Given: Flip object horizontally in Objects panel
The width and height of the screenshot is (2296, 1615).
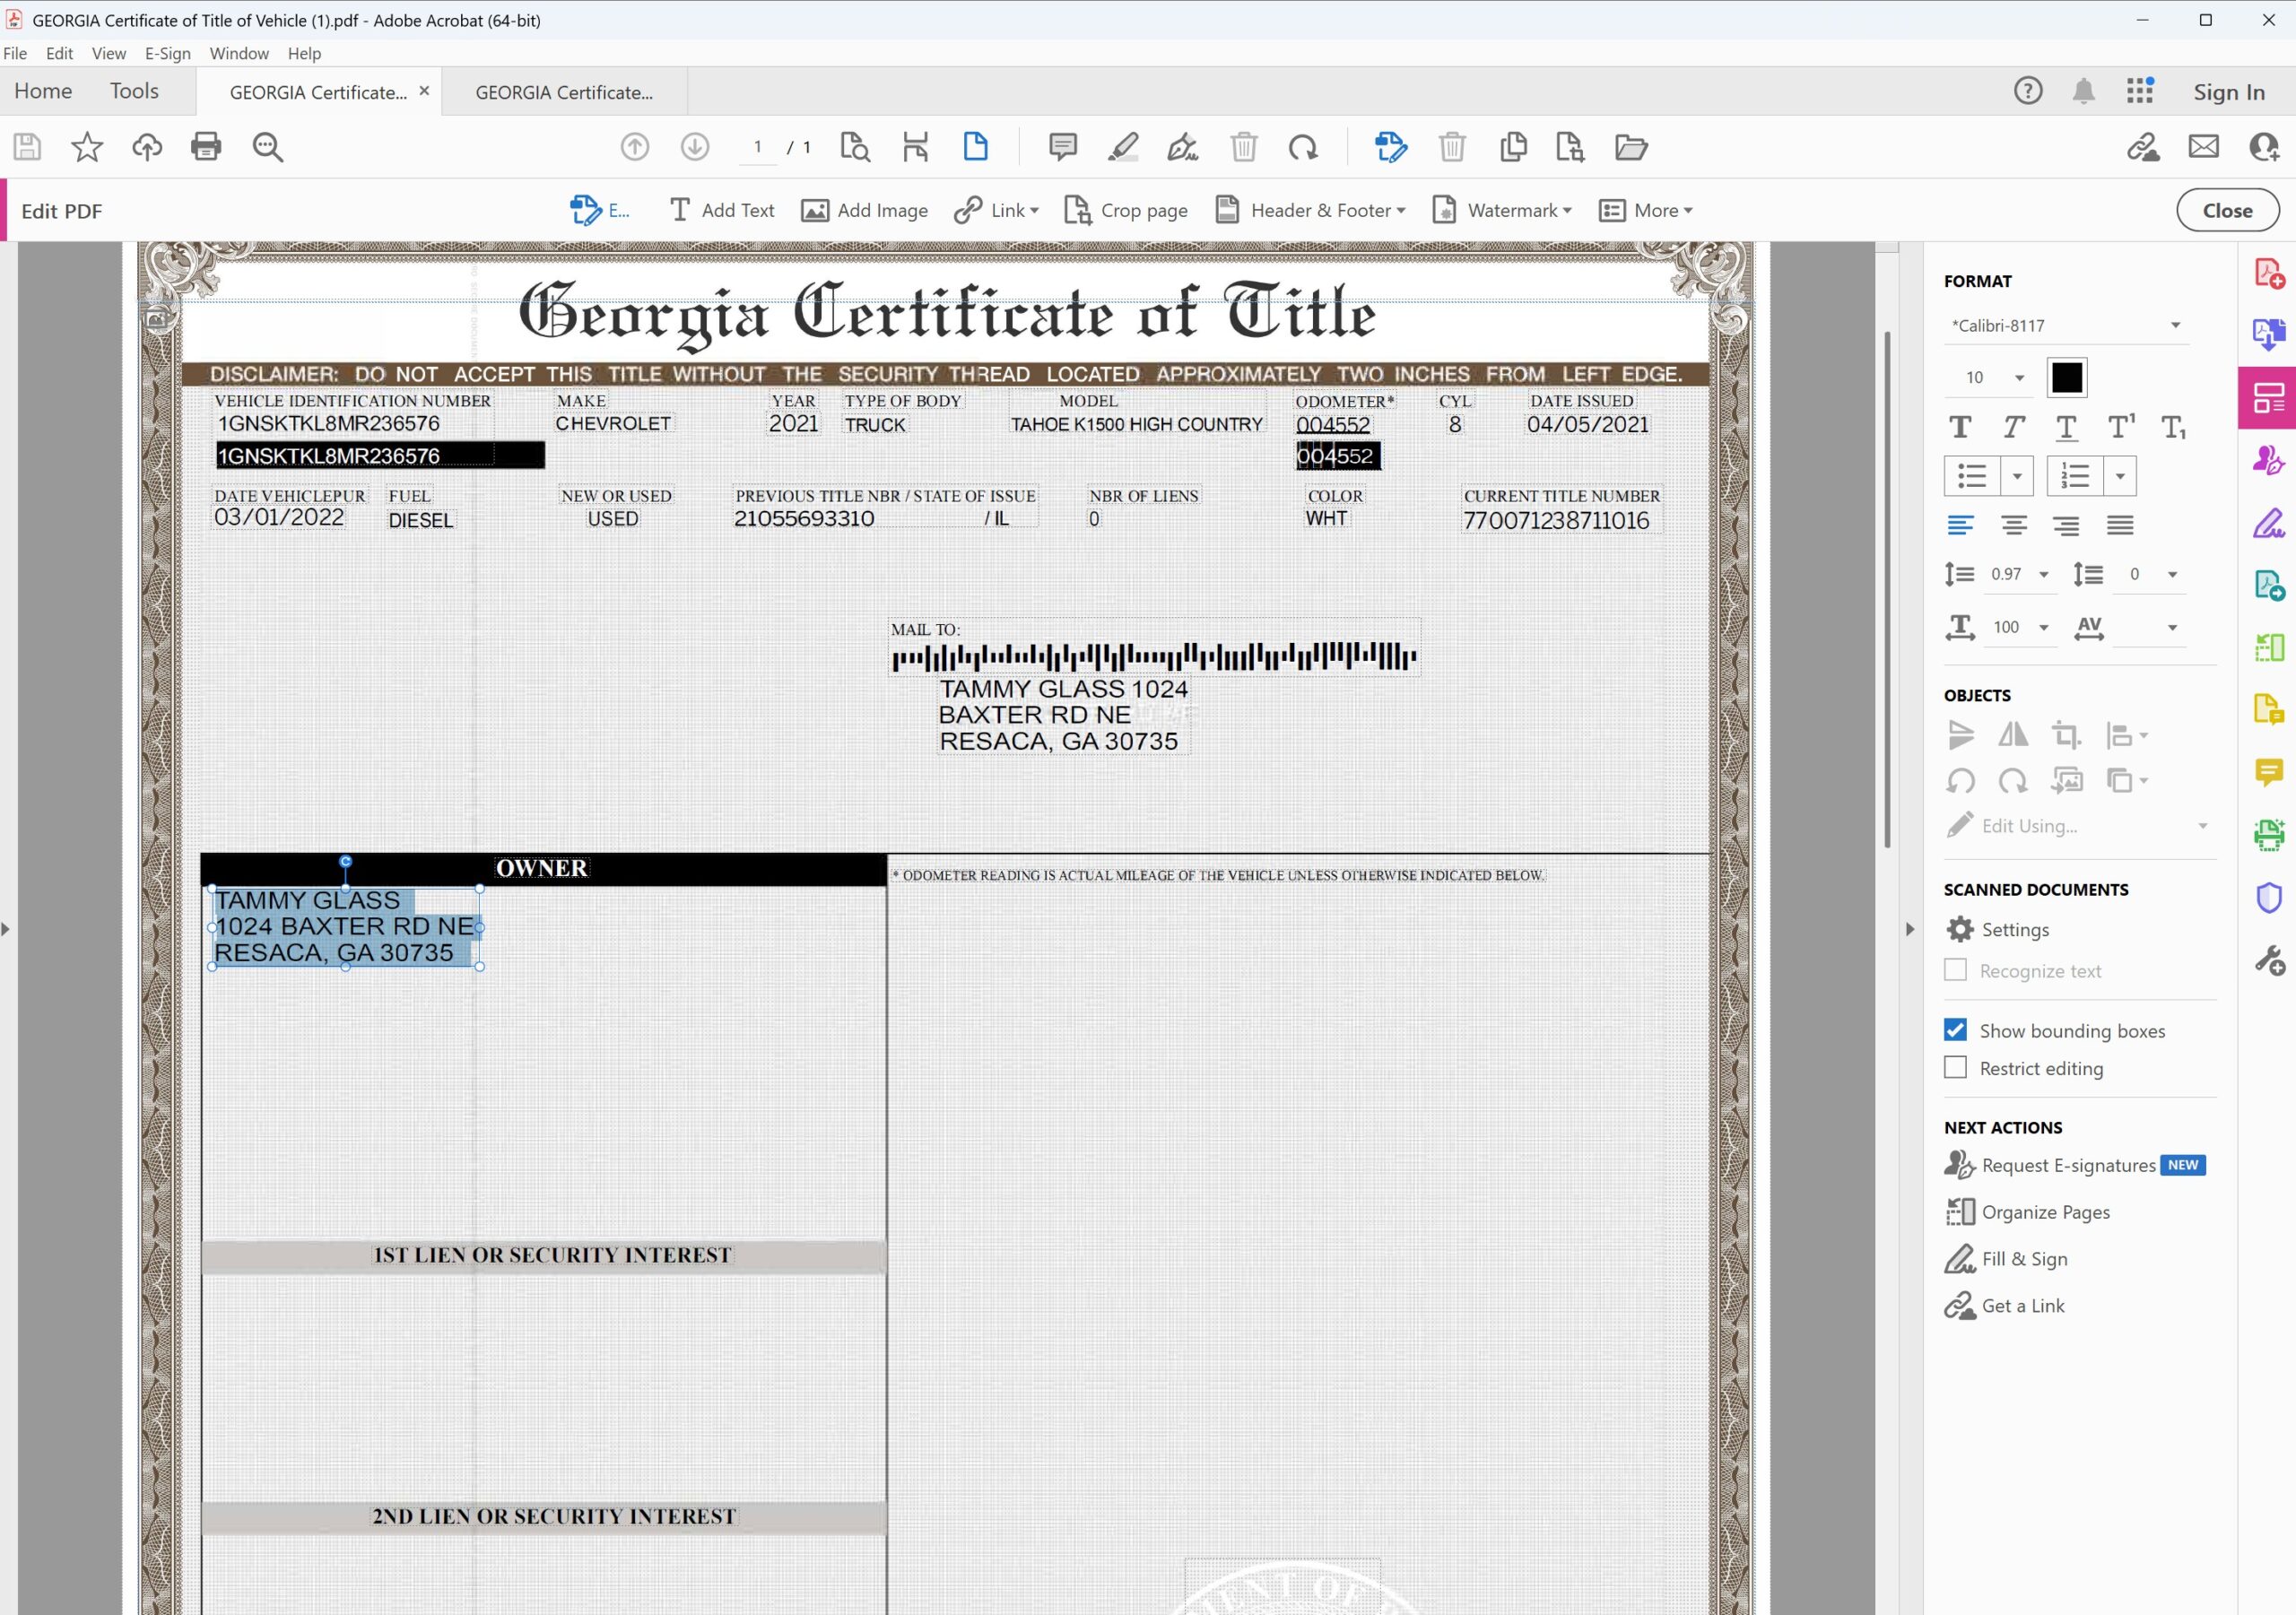Looking at the screenshot, I should coord(2013,736).
